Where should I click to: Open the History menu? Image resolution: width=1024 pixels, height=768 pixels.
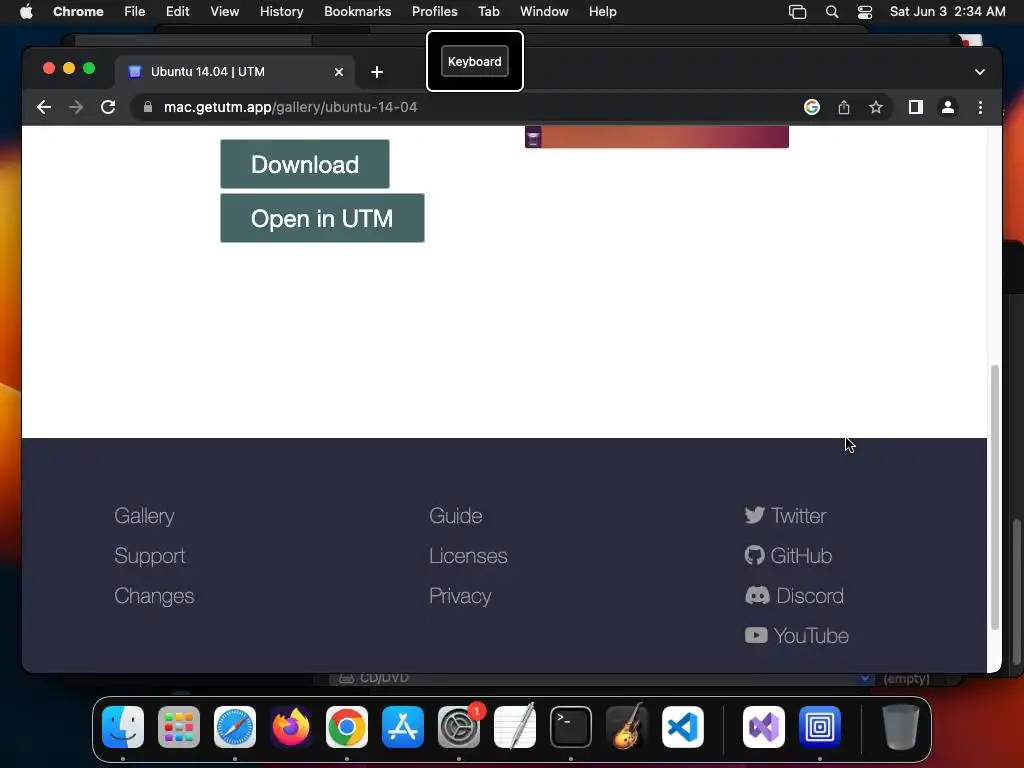281,12
